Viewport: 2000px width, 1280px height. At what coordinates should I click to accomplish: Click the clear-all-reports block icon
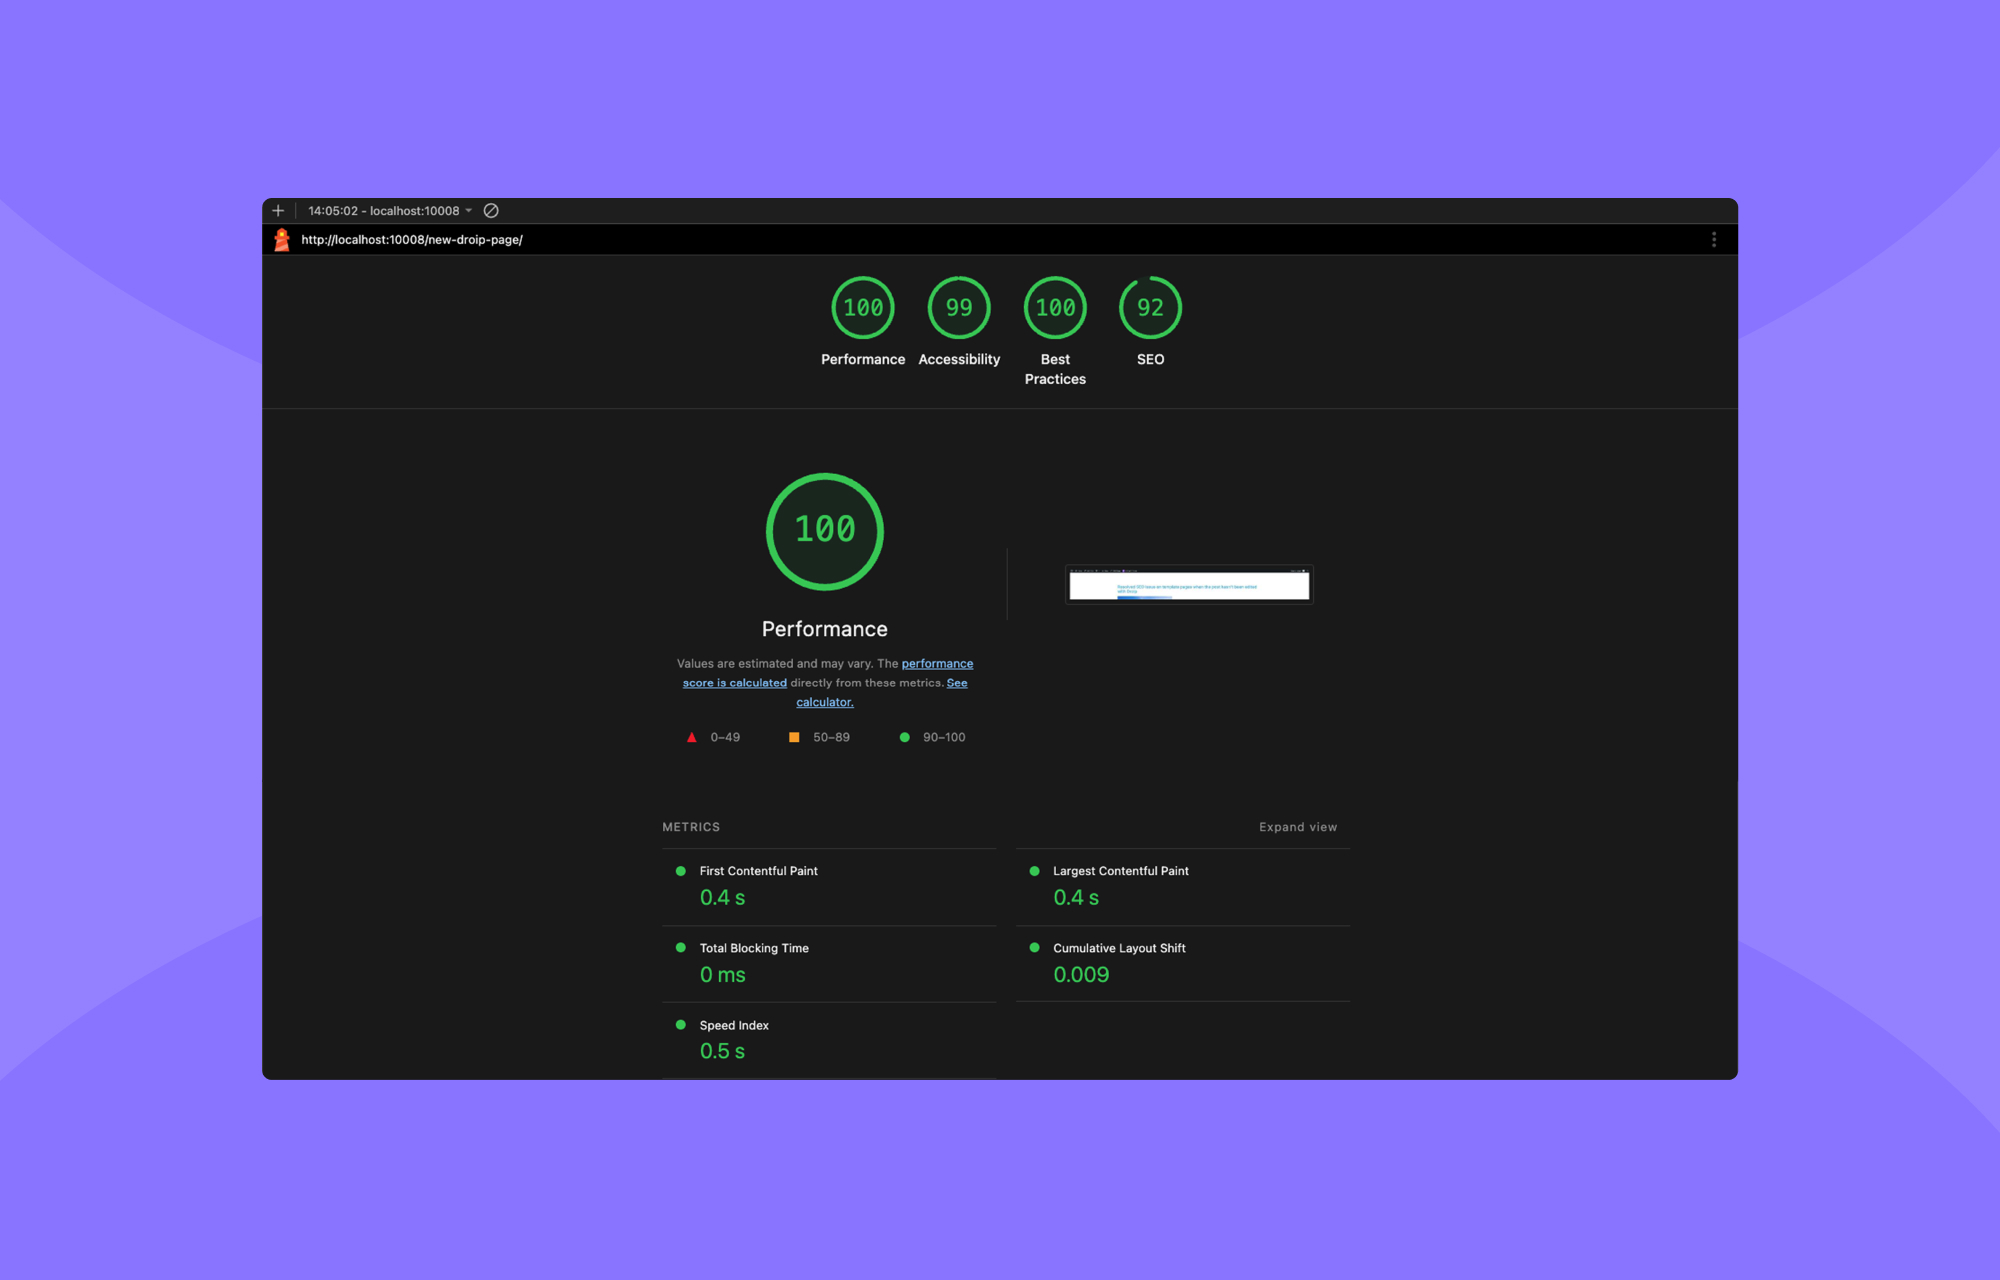[491, 210]
